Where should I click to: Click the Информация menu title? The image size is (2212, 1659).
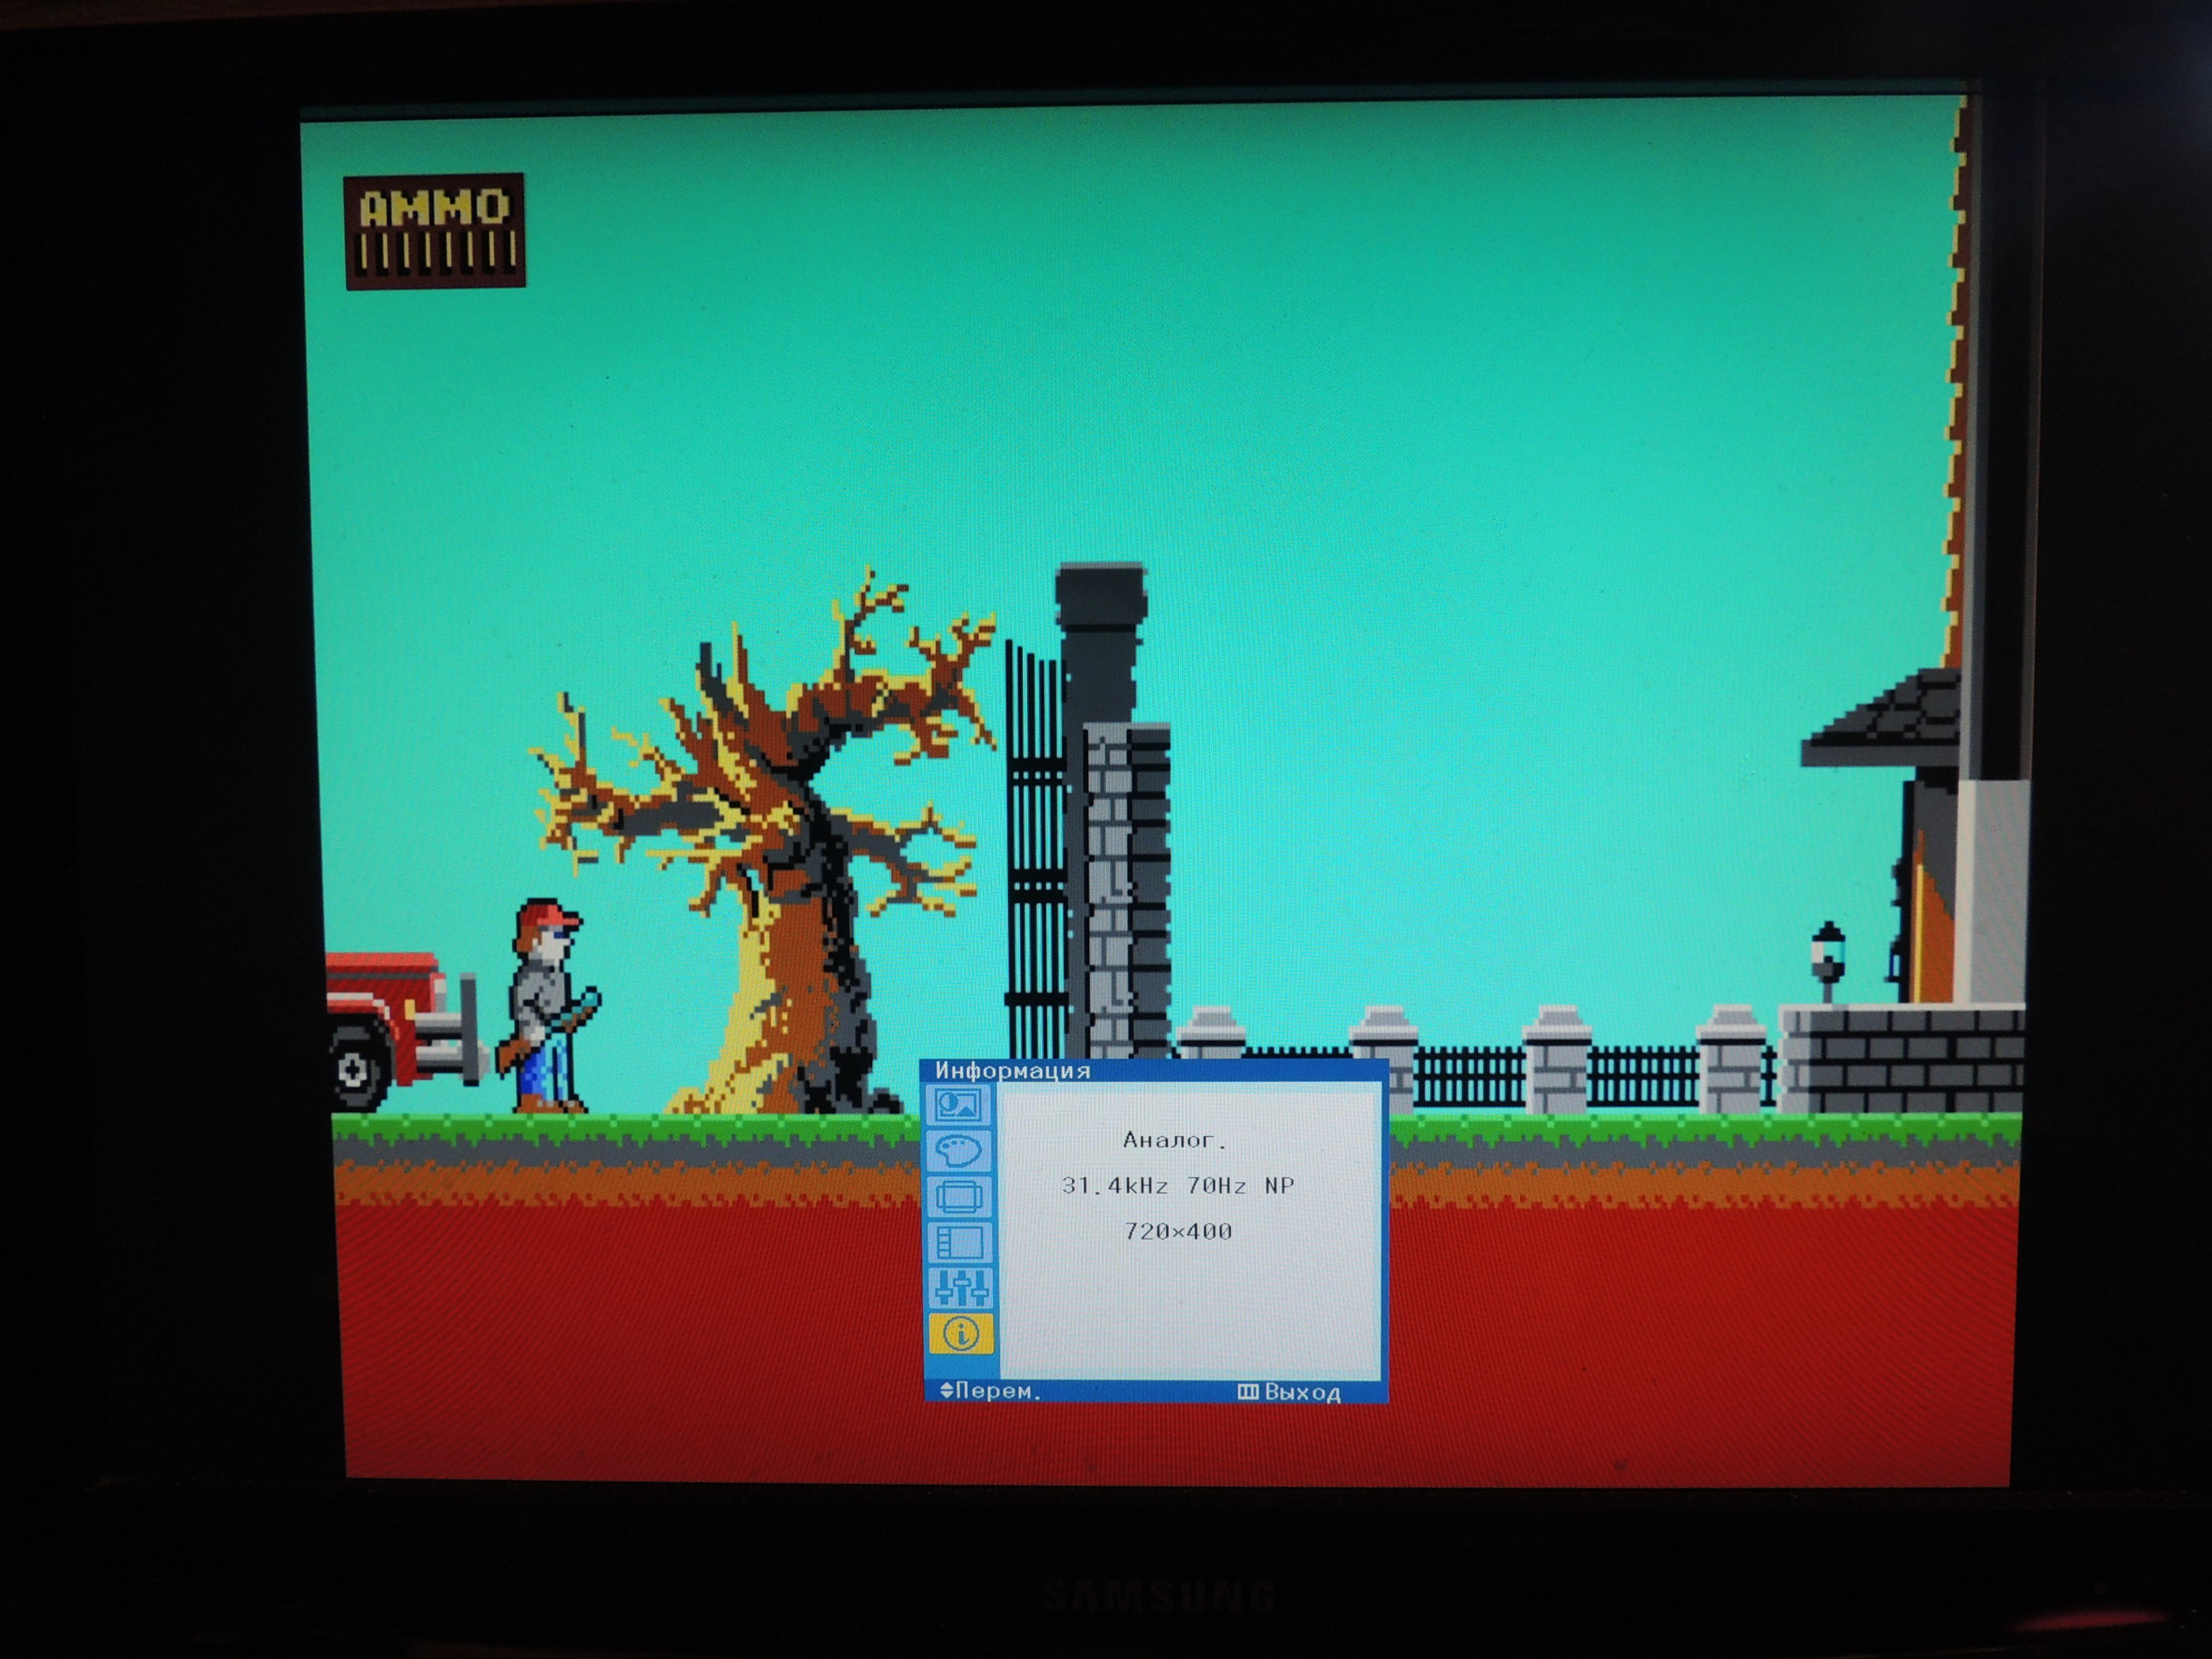click(1012, 1070)
